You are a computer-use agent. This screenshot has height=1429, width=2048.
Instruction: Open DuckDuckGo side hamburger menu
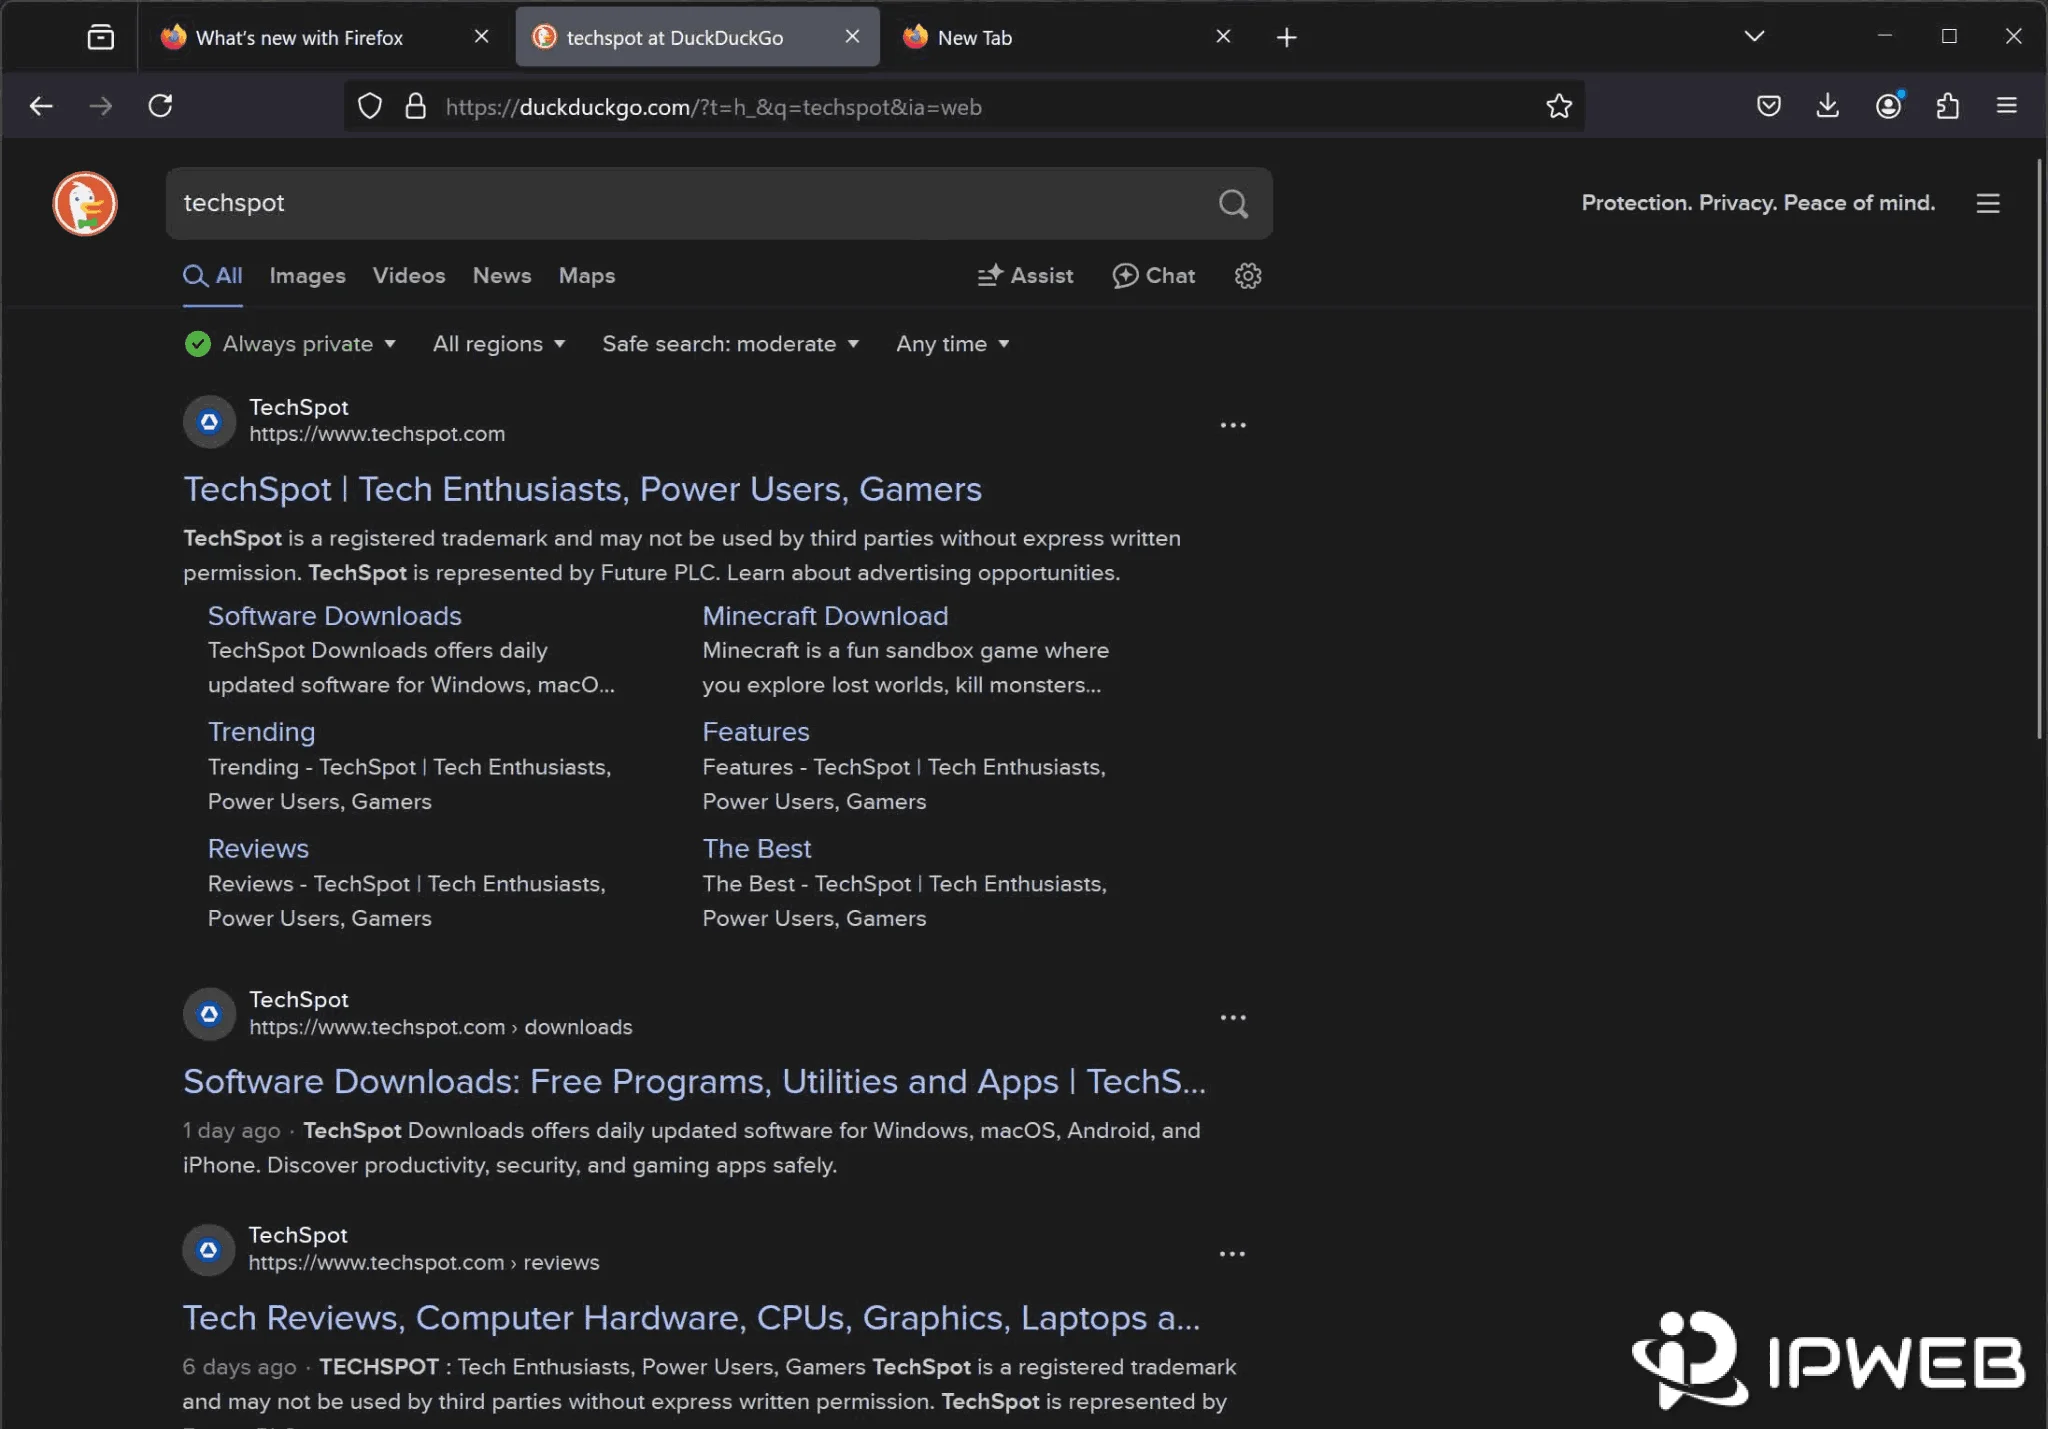tap(1988, 204)
